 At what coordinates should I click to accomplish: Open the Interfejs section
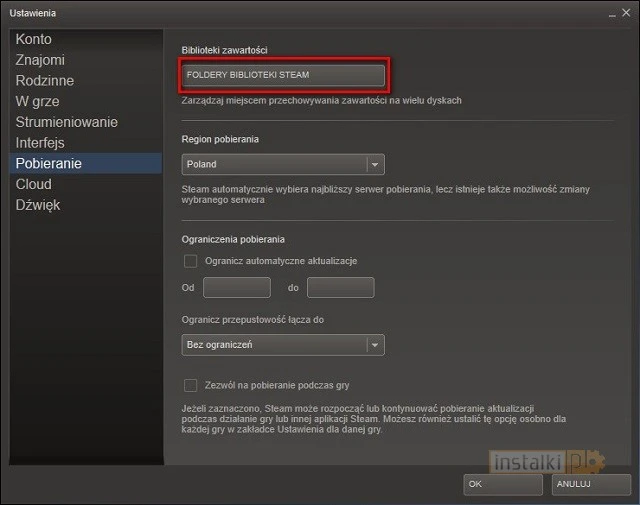click(86, 143)
